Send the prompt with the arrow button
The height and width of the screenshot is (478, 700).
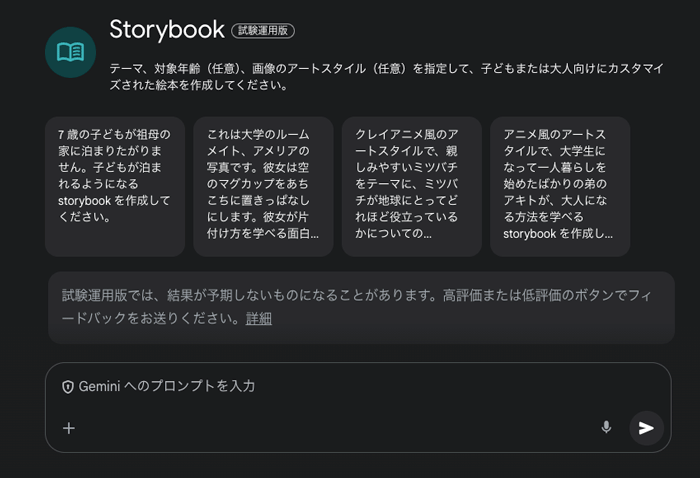646,428
